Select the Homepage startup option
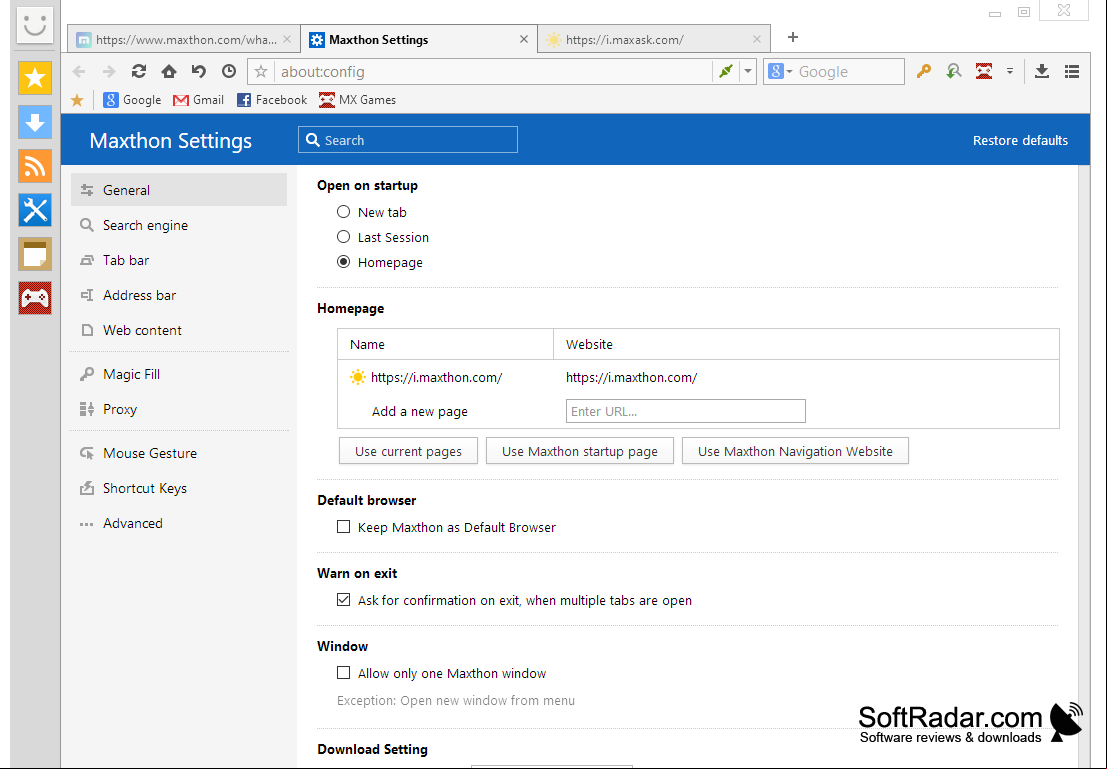This screenshot has height=769, width=1107. tap(344, 262)
